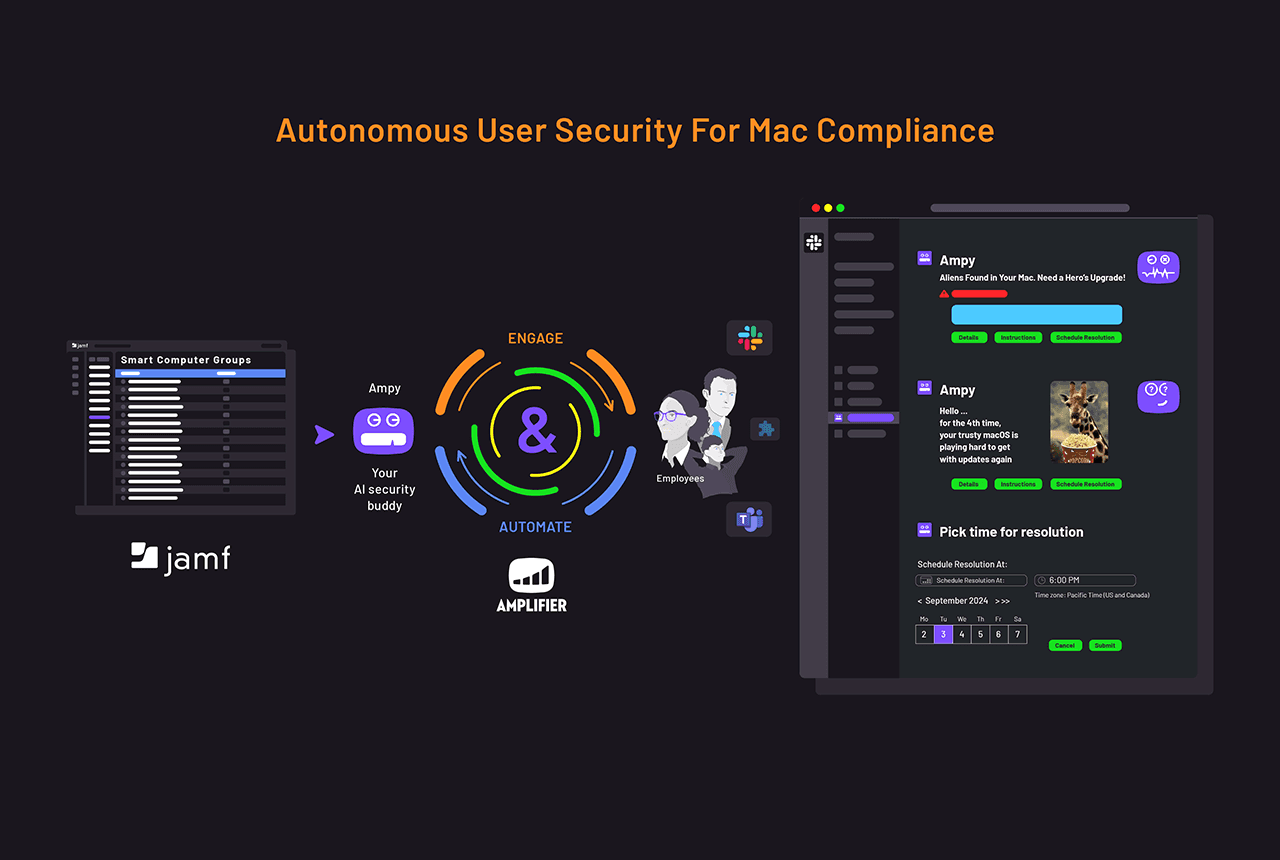The image size is (1280, 860).
Task: Click the Smart Computer Groups heading
Action: (x=186, y=360)
